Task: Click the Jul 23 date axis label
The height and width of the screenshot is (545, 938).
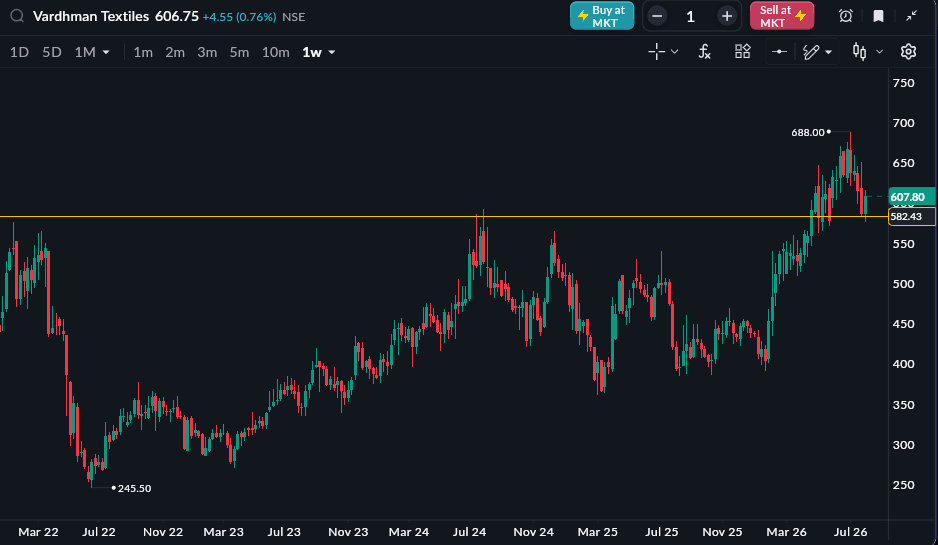Action: [x=284, y=532]
